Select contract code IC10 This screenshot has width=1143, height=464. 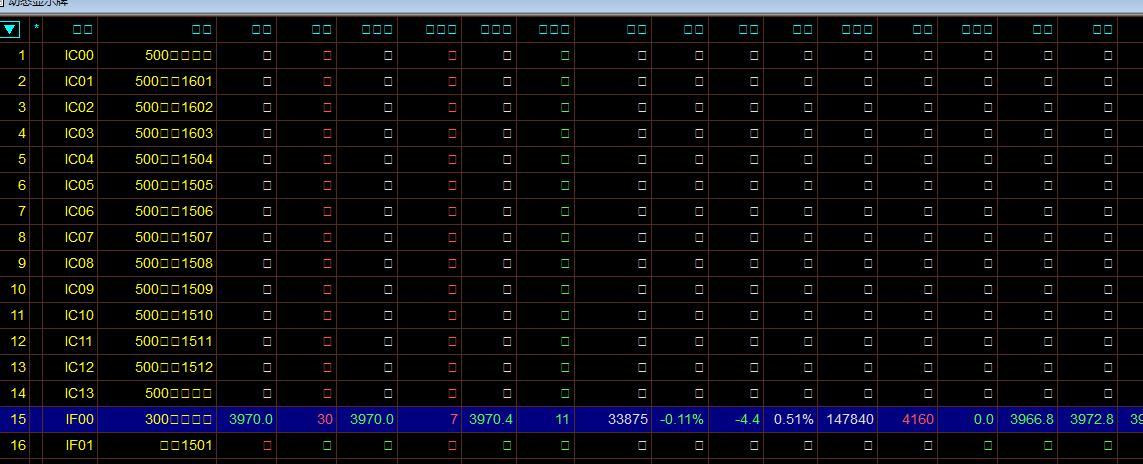(x=78, y=315)
